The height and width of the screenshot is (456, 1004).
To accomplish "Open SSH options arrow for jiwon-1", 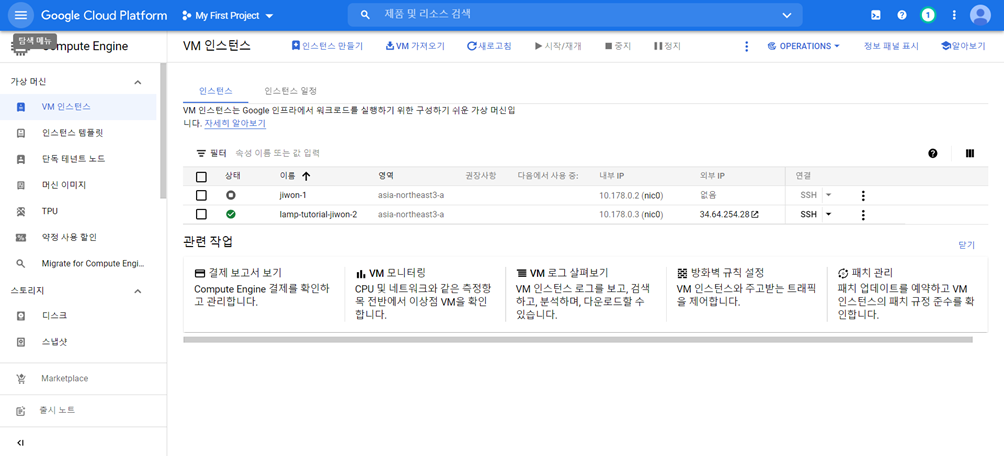I will pos(828,195).
